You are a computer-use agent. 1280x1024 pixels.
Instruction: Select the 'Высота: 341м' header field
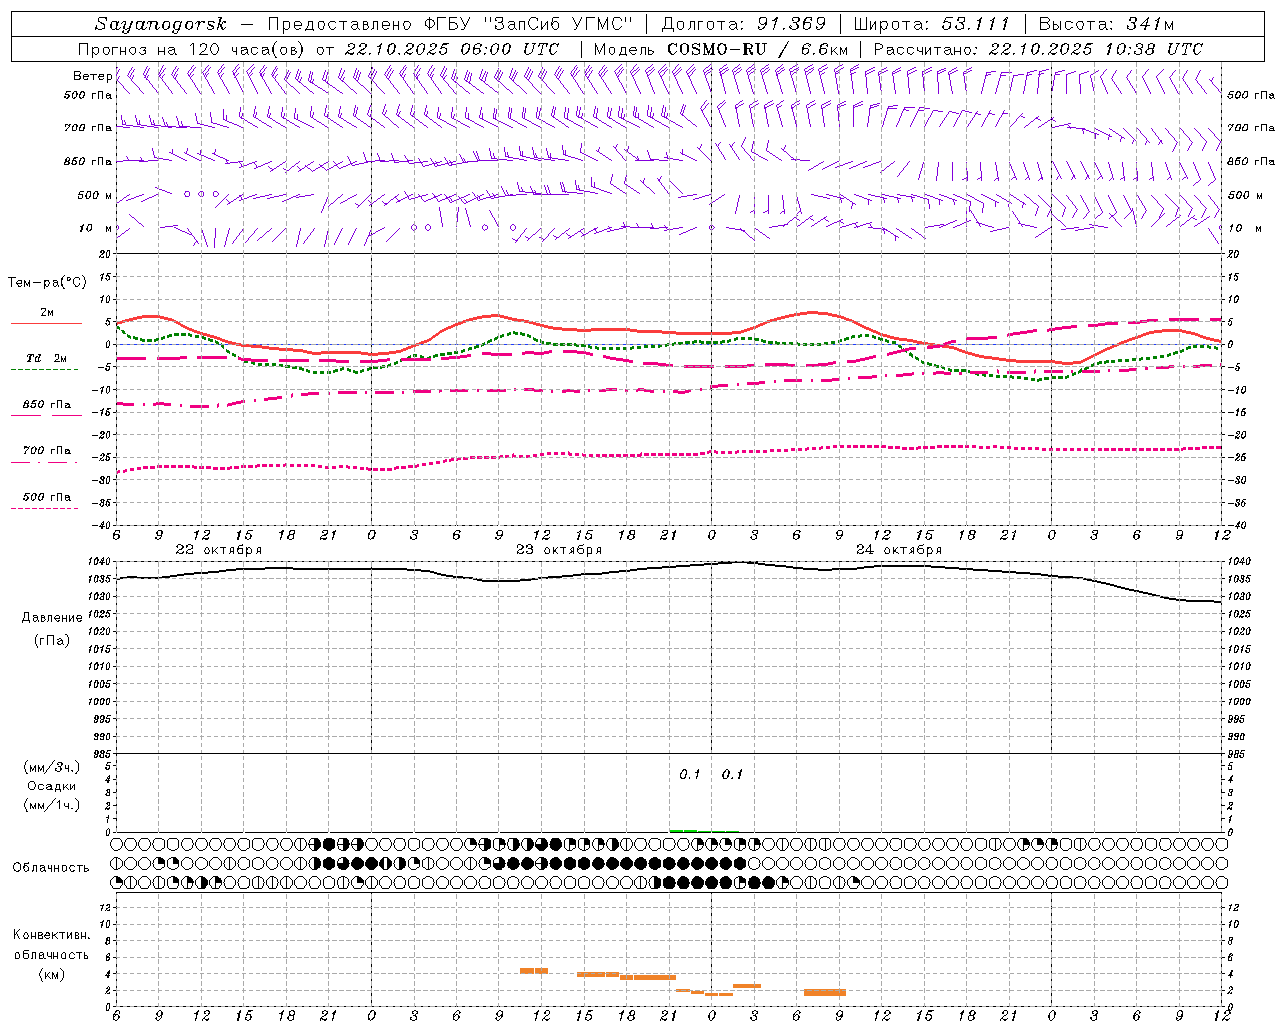[x=1106, y=24]
